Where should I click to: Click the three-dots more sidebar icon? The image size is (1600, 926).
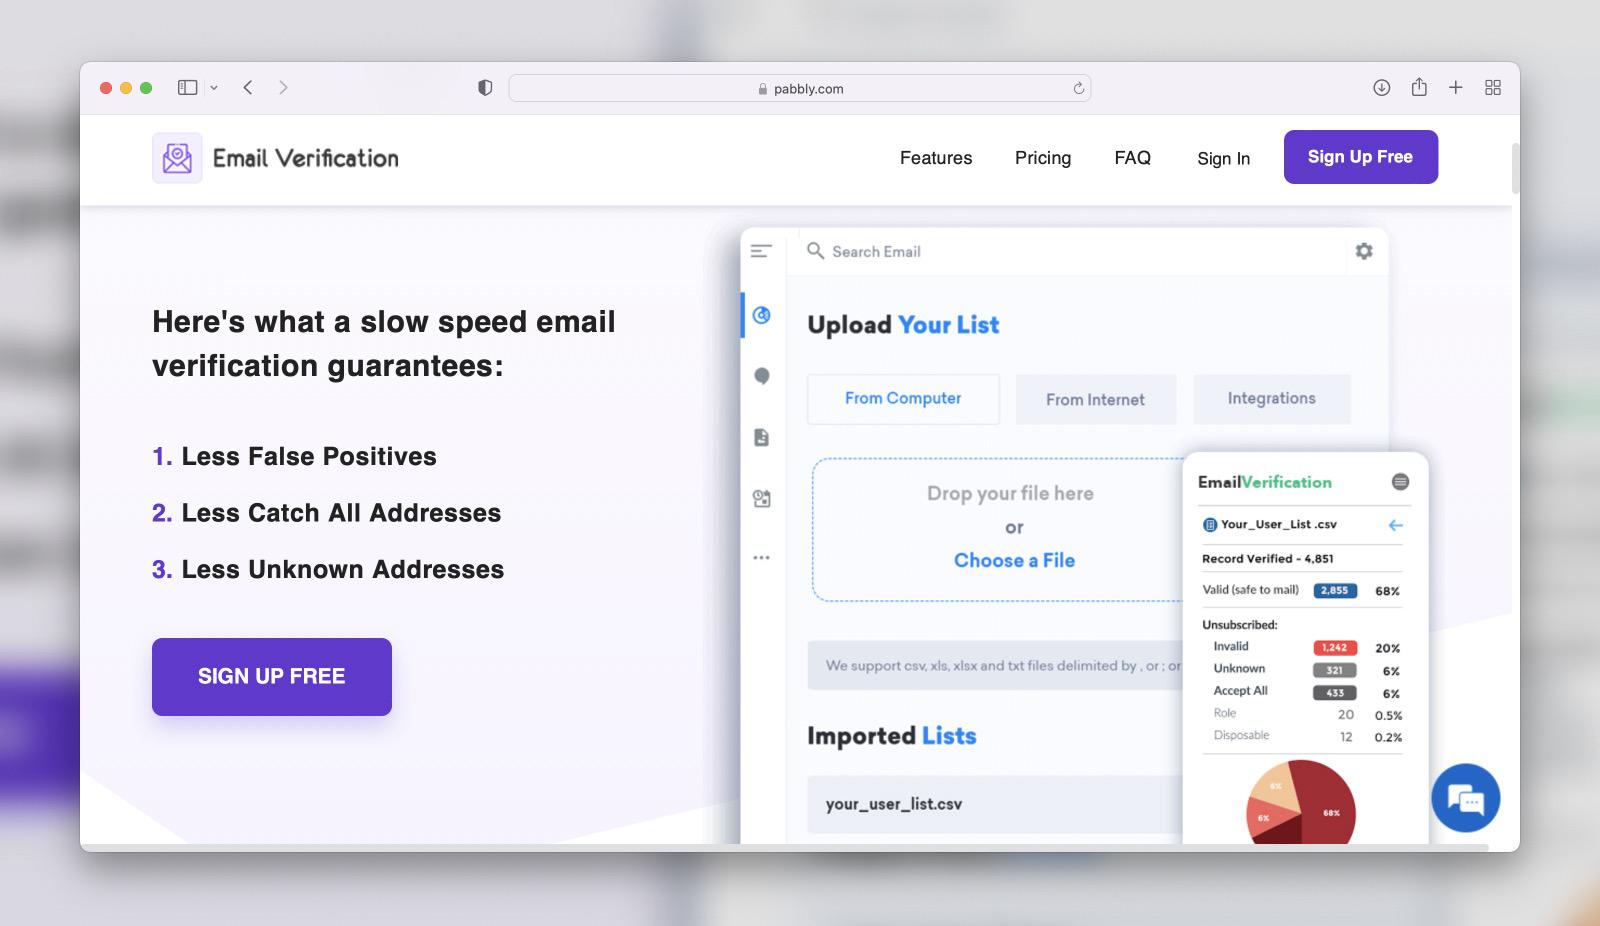click(762, 558)
